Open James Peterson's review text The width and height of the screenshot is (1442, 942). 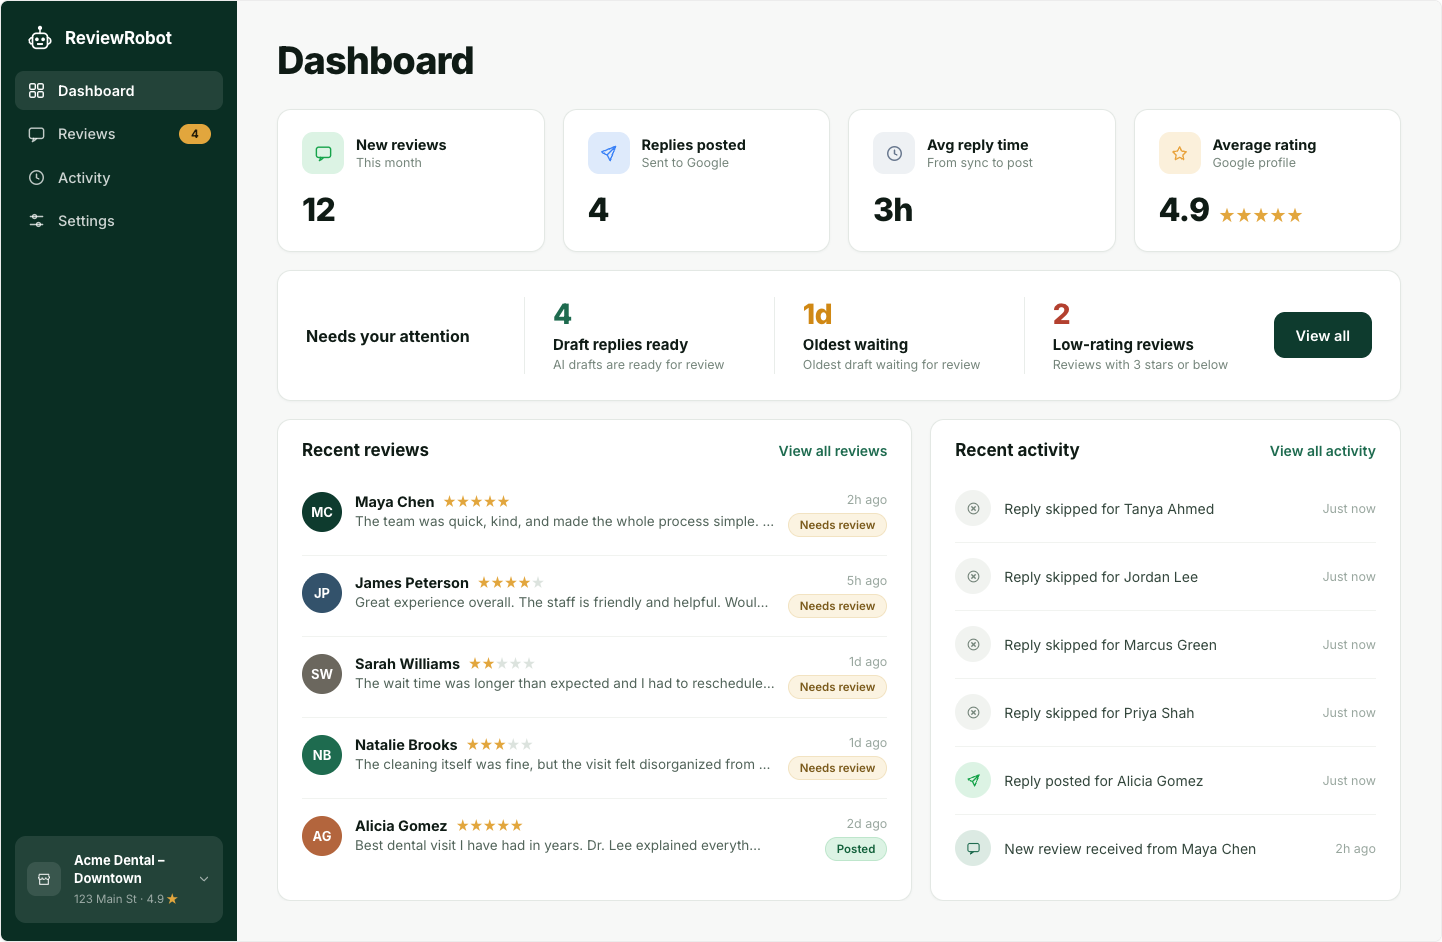click(x=562, y=603)
